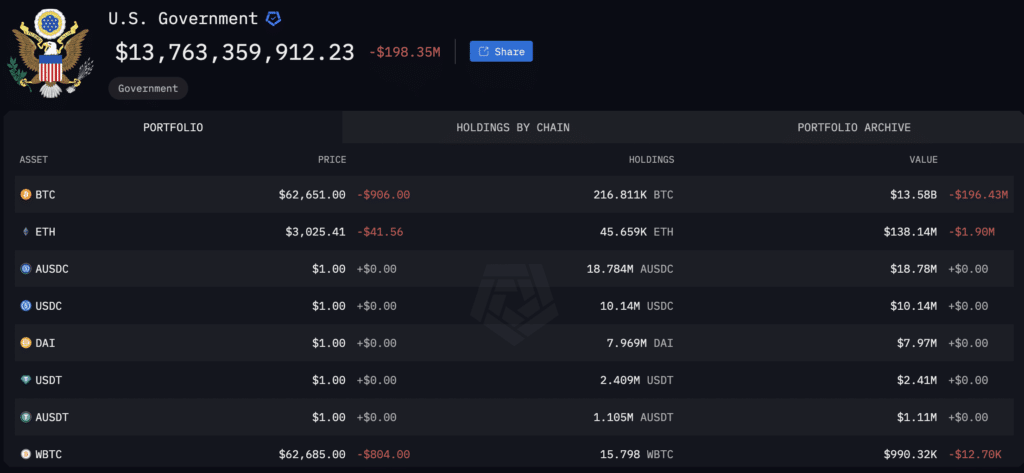
Task: Sort by the Price column header
Action: point(332,159)
